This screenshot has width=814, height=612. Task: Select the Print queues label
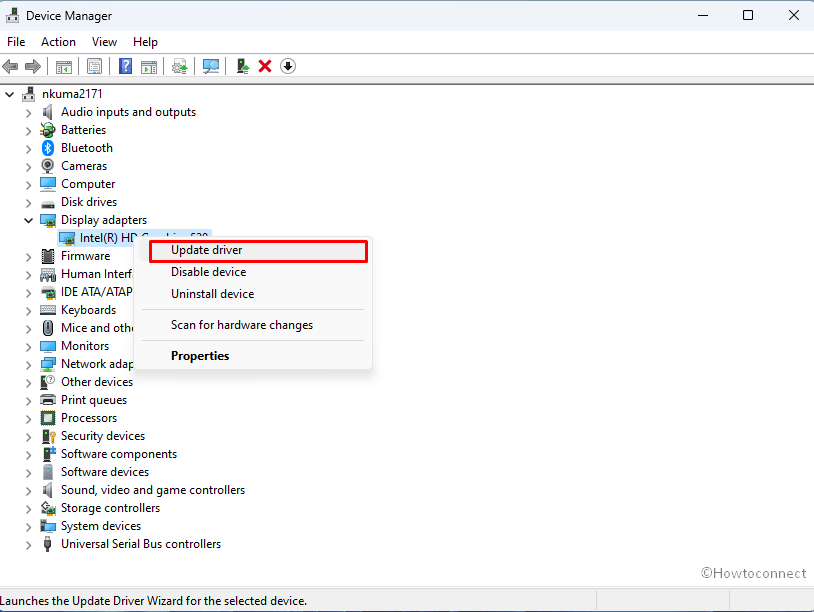tap(94, 400)
